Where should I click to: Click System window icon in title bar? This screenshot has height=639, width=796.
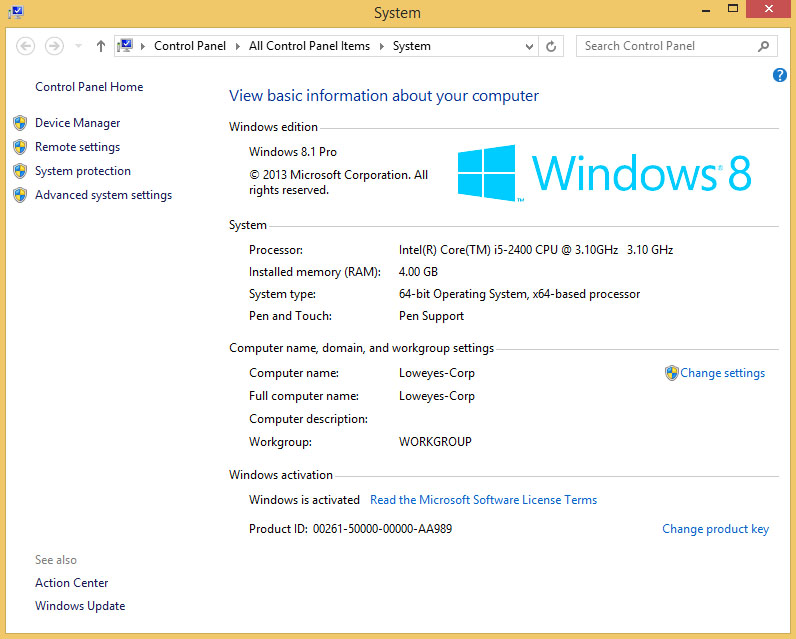pyautogui.click(x=16, y=12)
